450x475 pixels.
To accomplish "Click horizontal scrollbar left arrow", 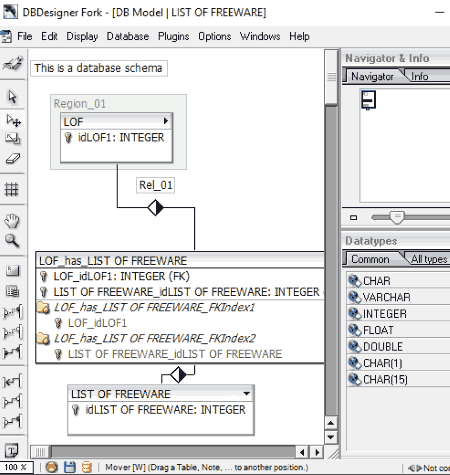I will pyautogui.click(x=302, y=452).
